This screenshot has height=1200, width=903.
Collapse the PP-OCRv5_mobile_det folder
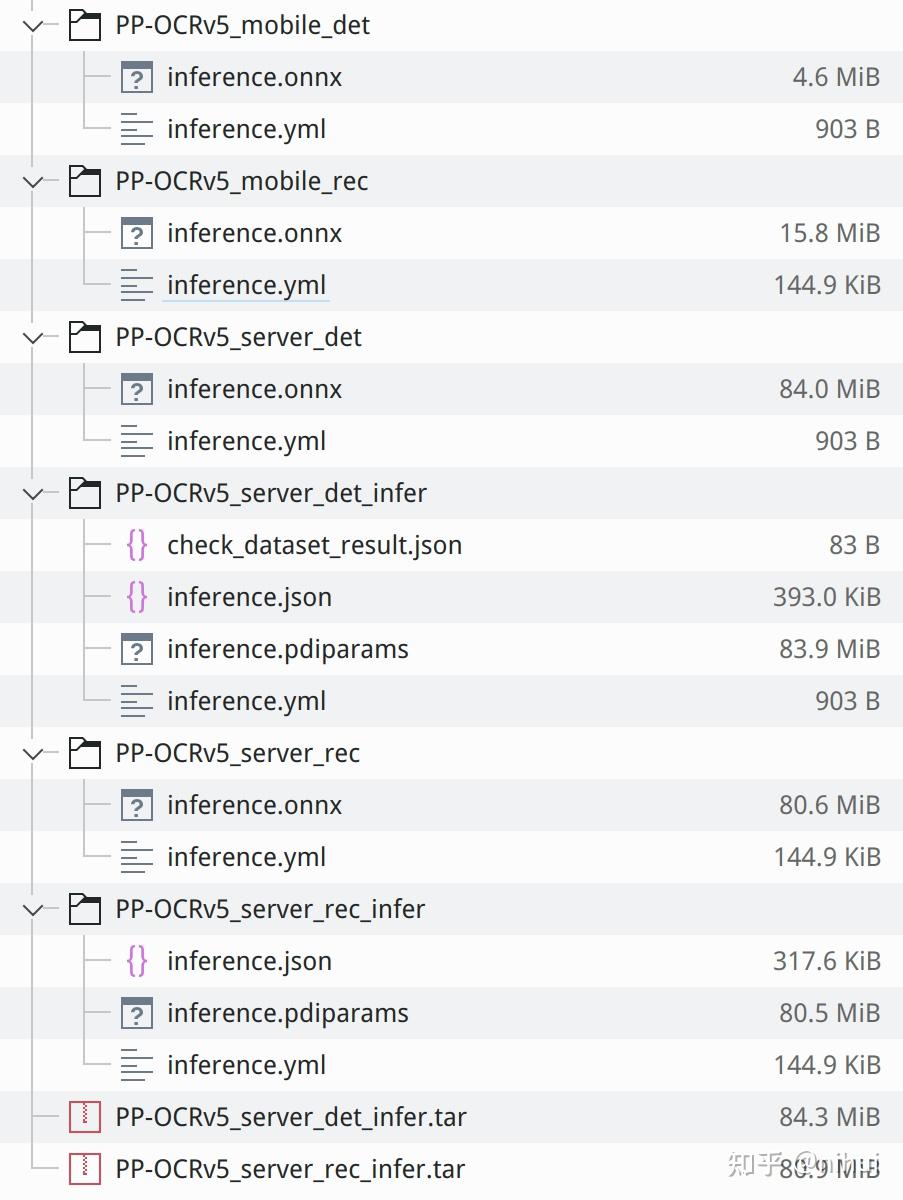(33, 26)
